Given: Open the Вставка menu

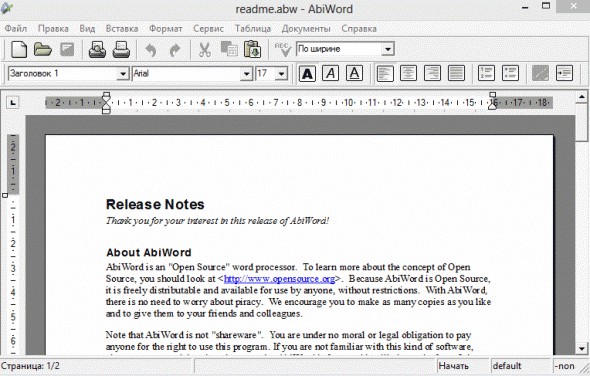Looking at the screenshot, I should pos(122,29).
